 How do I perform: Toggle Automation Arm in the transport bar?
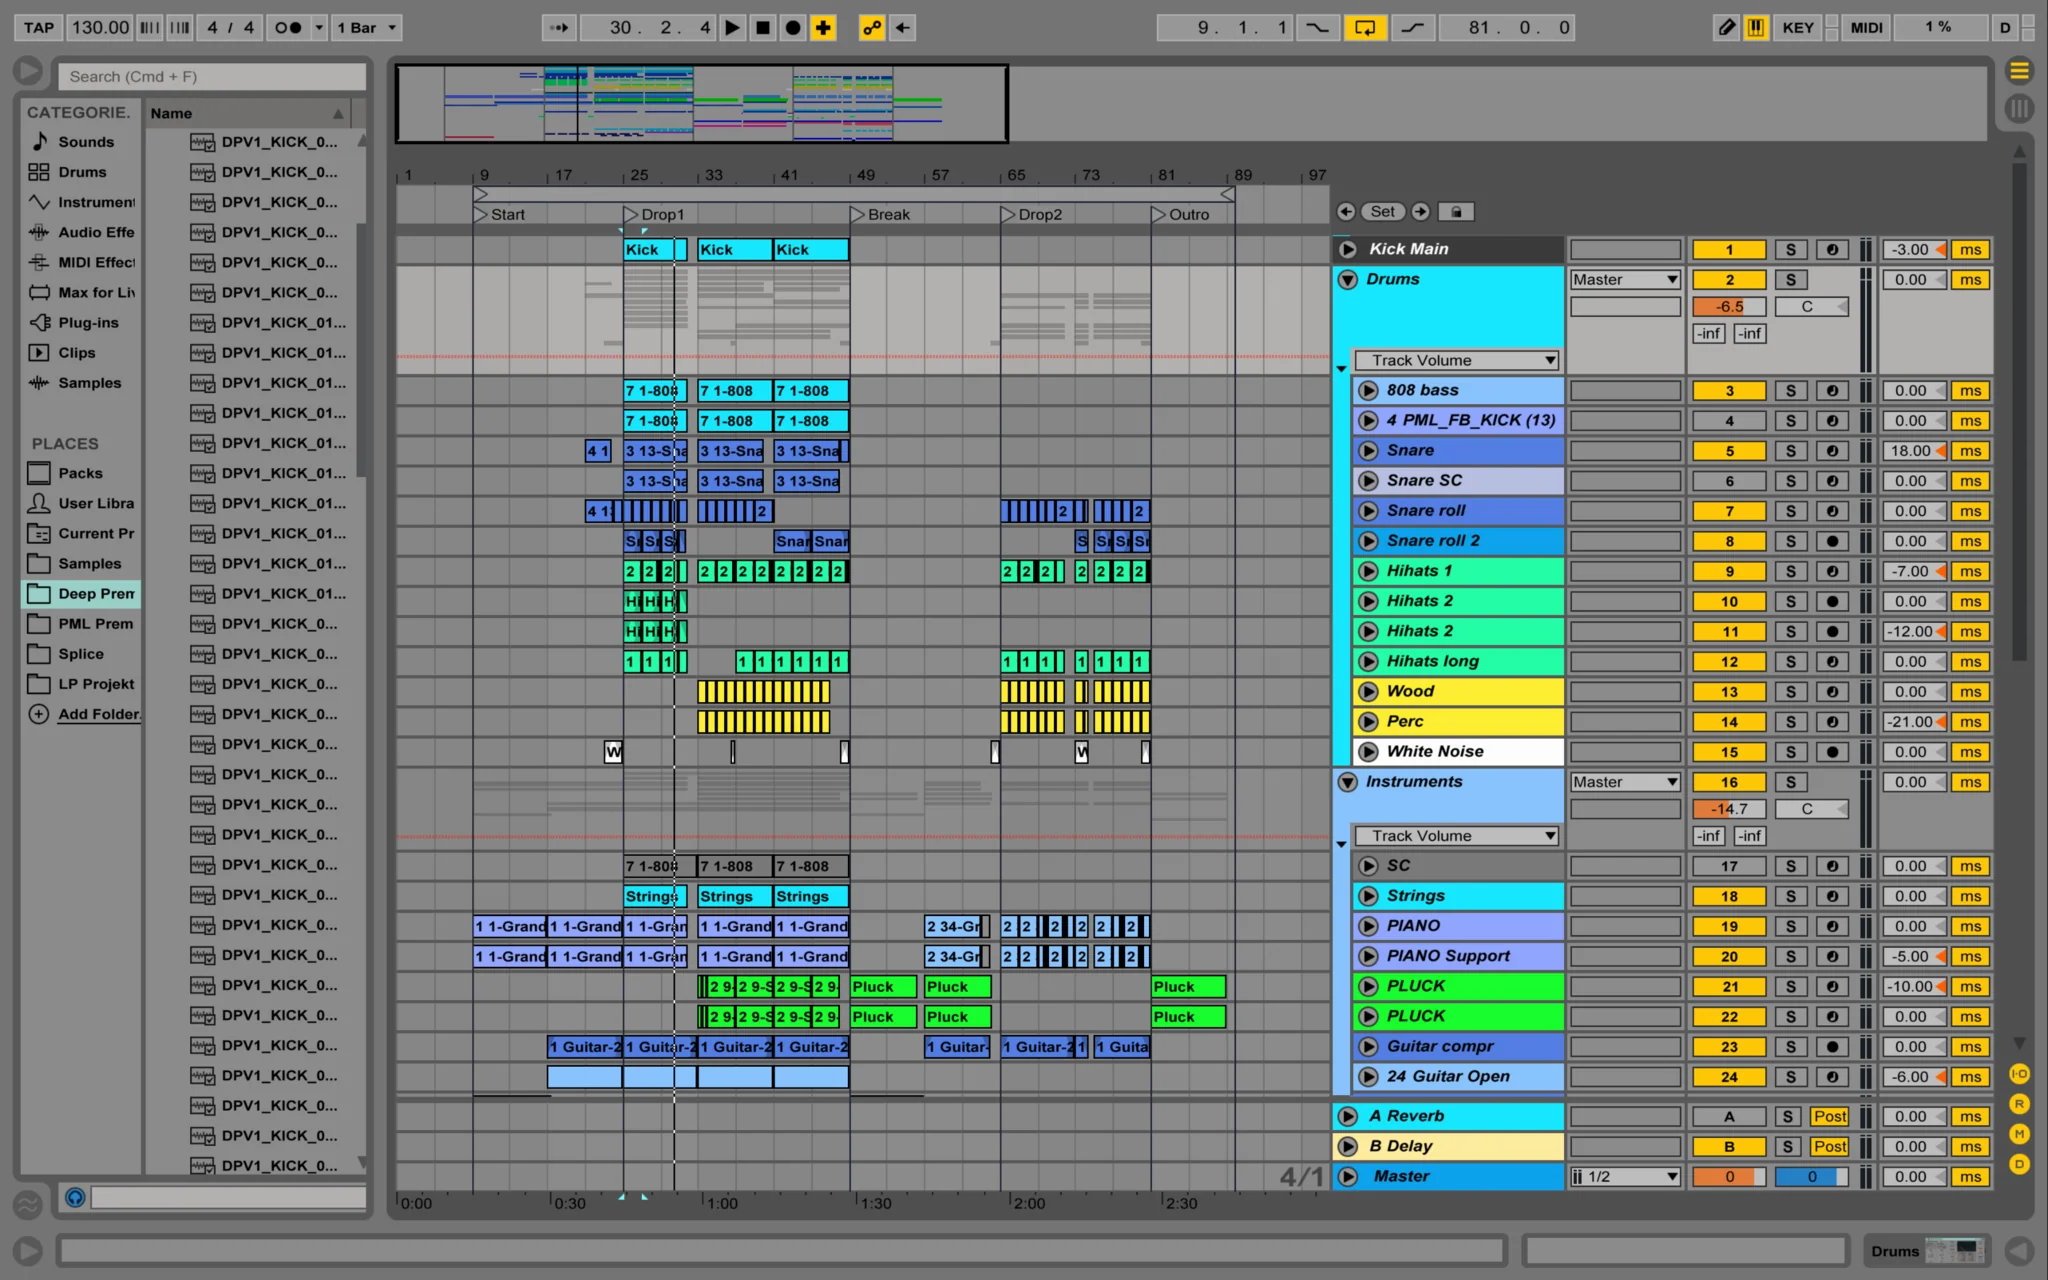(872, 28)
